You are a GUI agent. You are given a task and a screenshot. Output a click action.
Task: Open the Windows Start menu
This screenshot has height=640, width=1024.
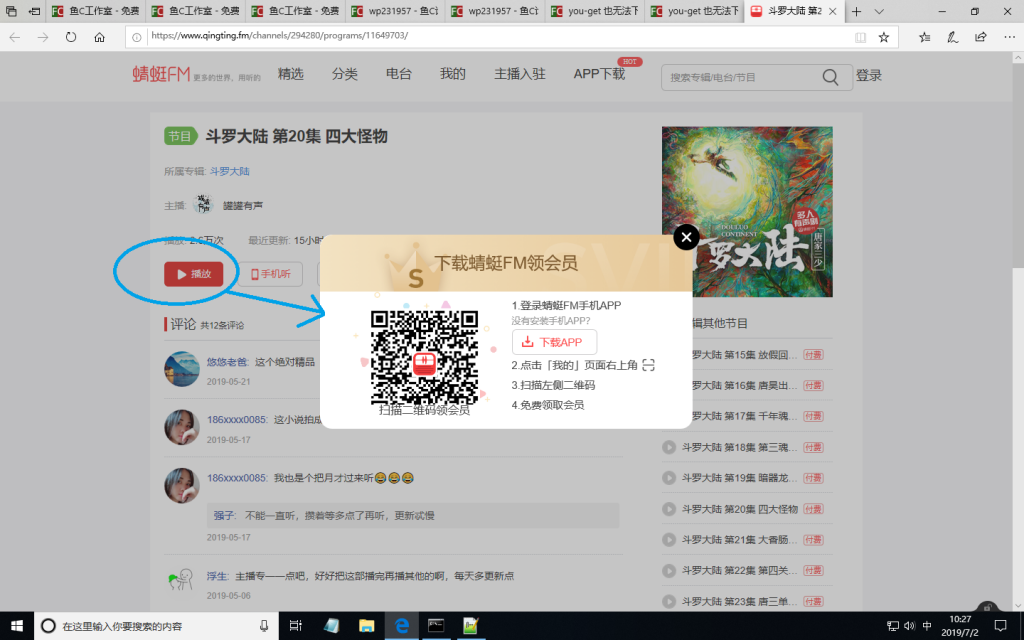pos(16,626)
